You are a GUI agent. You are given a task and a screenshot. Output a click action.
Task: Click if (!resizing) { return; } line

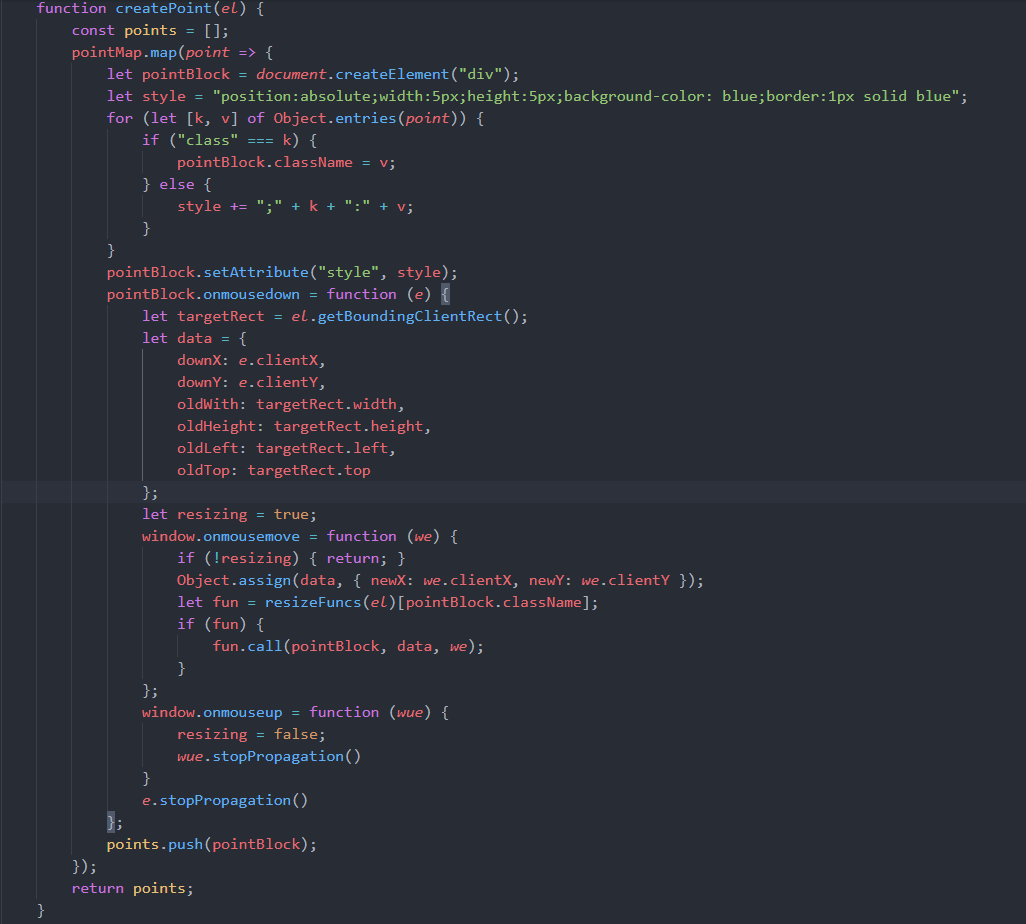tap(291, 558)
